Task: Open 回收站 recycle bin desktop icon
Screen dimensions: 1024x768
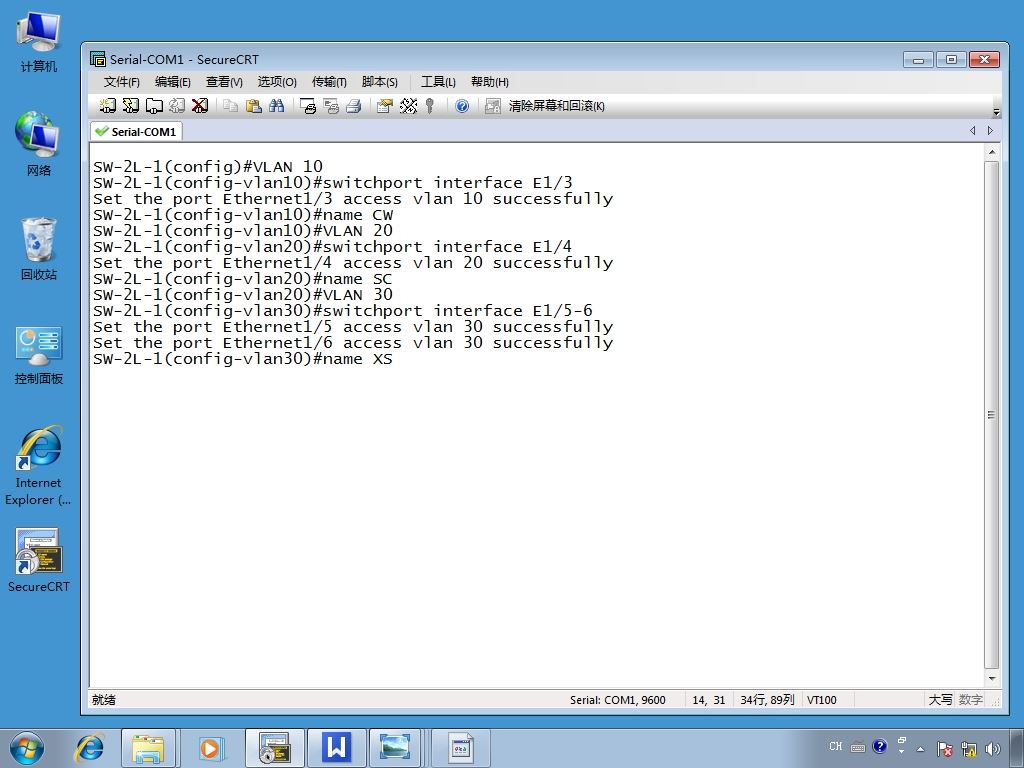Action: coord(39,248)
